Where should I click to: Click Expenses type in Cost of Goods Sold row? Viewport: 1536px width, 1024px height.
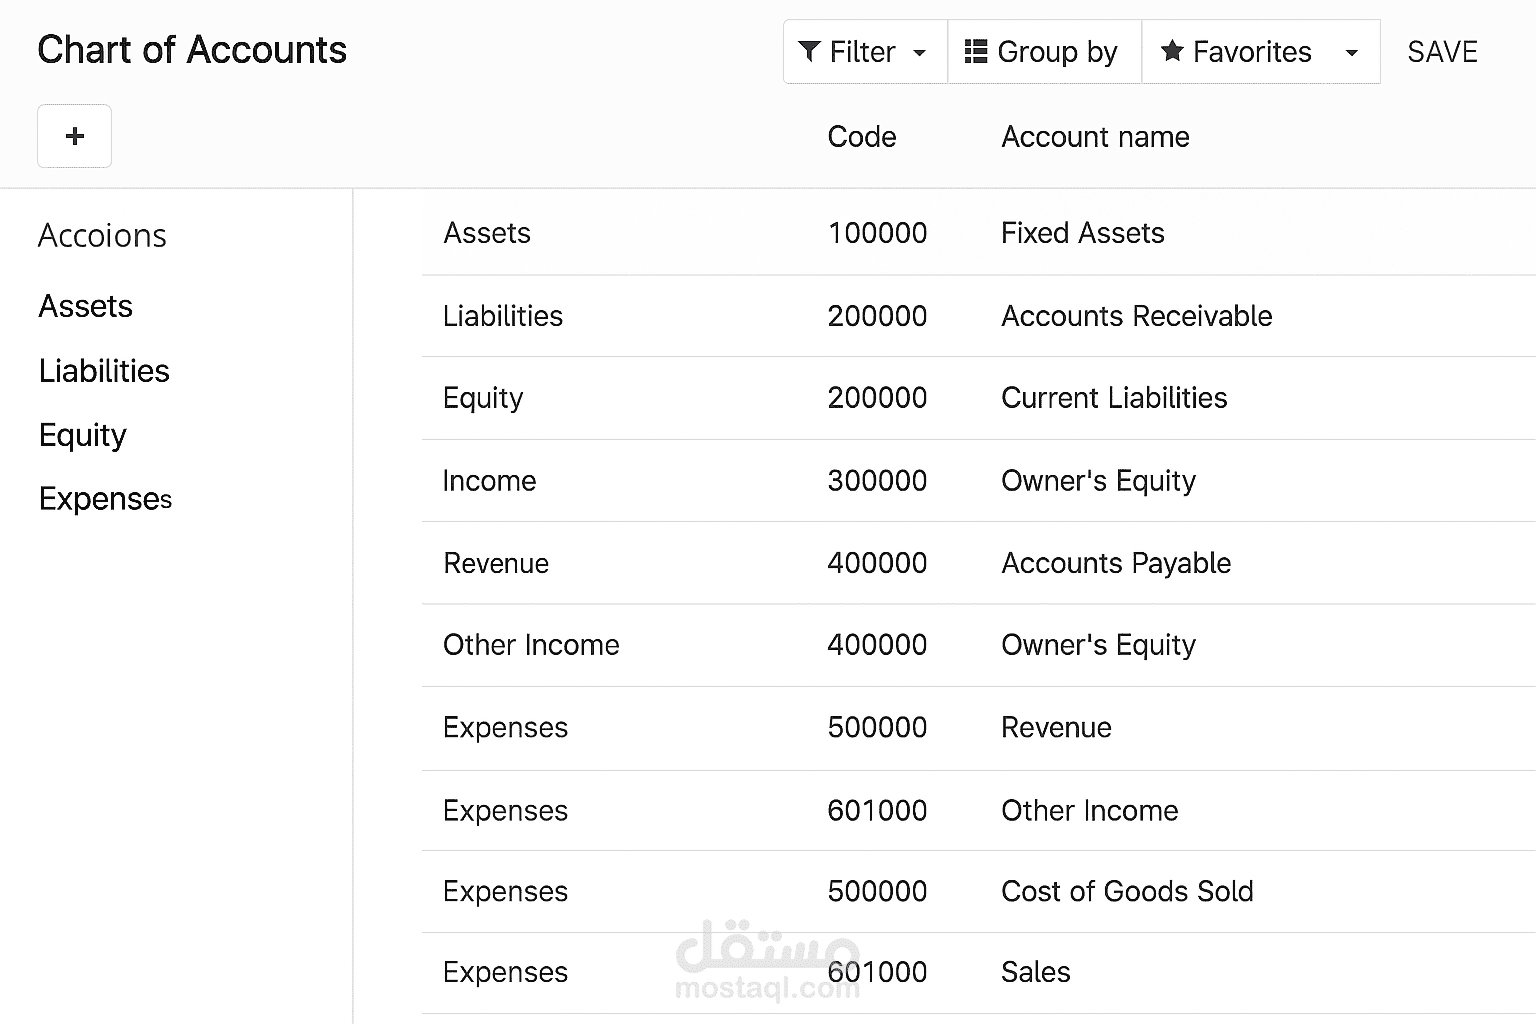[x=505, y=892]
